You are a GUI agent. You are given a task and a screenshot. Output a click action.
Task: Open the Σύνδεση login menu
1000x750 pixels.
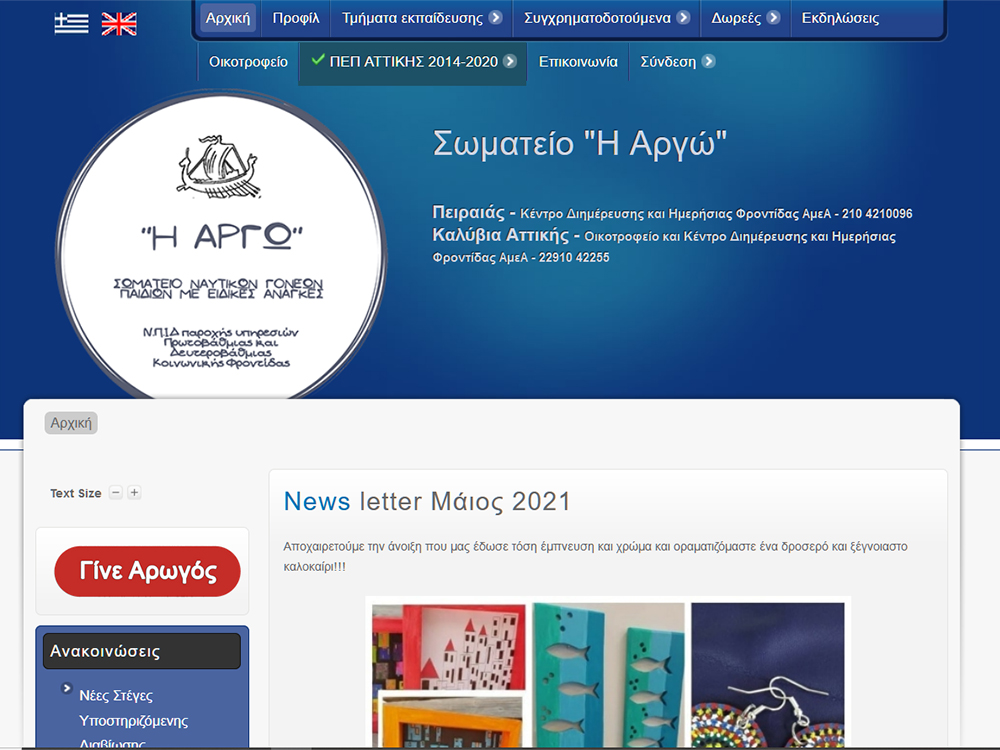[668, 62]
